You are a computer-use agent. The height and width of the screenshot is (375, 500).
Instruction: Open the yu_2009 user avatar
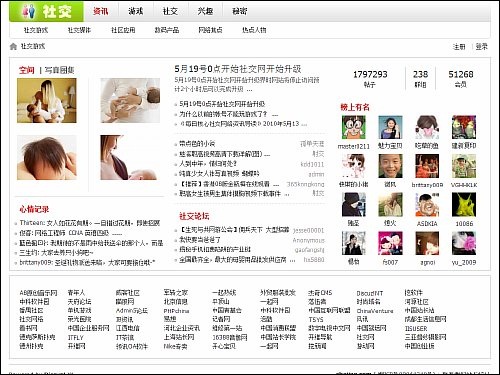coord(464,243)
